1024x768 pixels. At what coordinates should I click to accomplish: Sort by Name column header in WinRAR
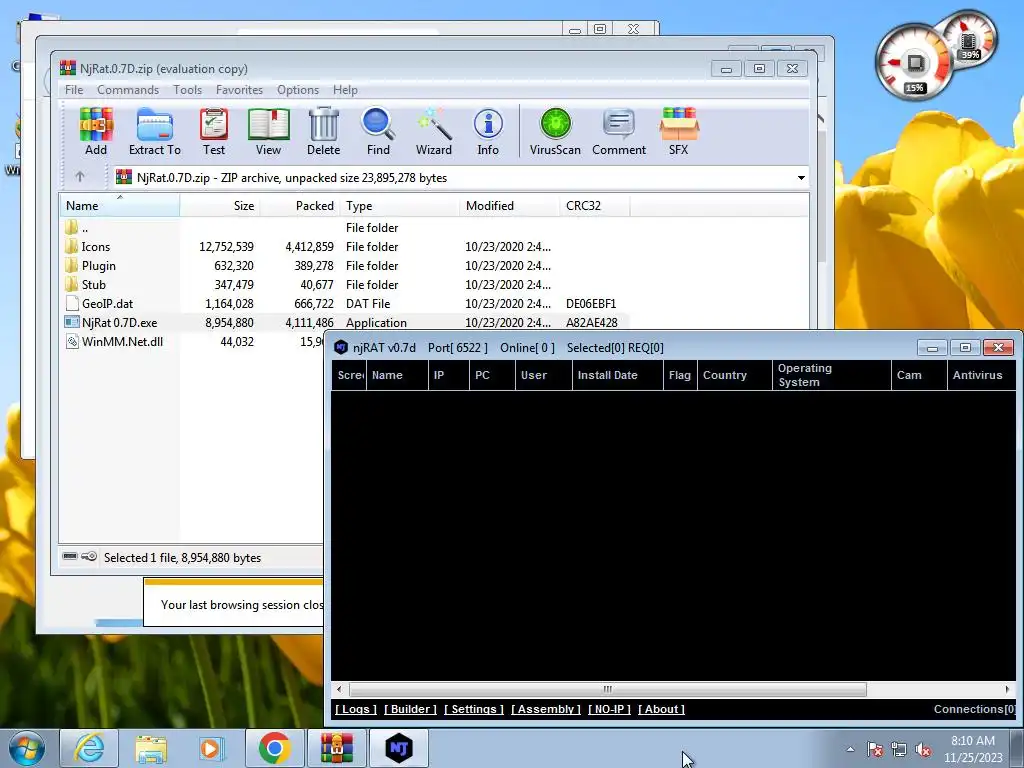(120, 205)
